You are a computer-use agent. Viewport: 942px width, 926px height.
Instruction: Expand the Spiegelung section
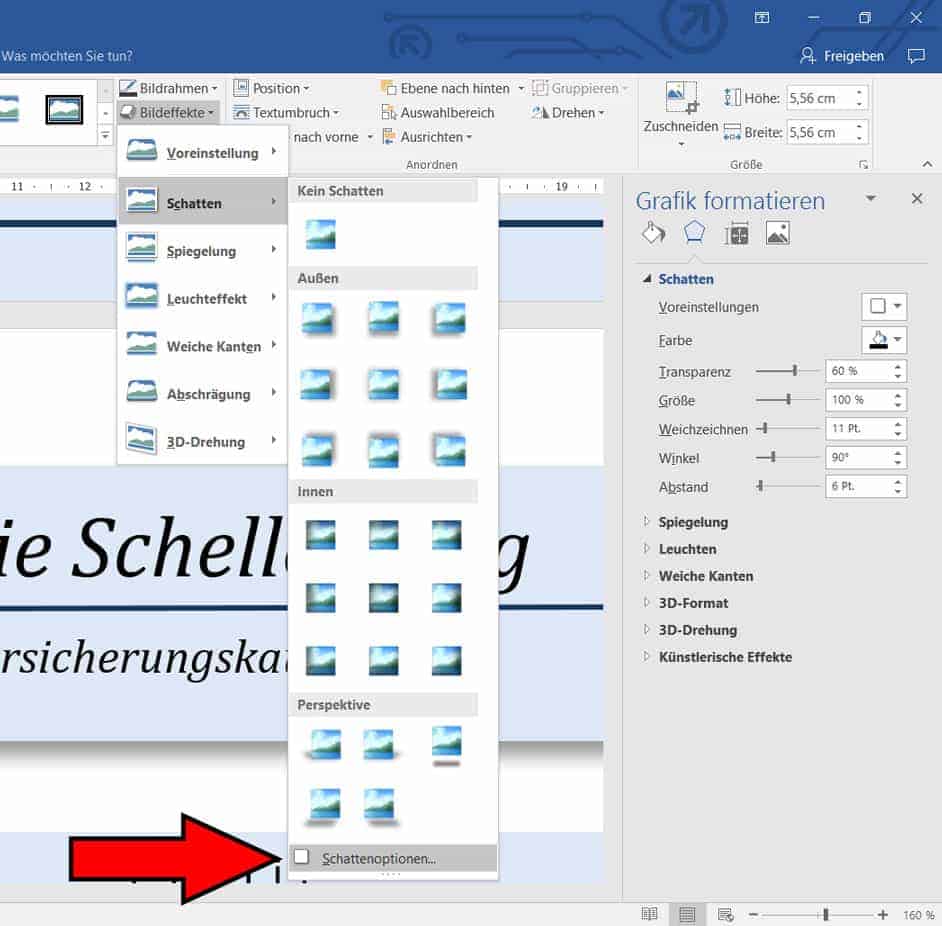coord(647,522)
